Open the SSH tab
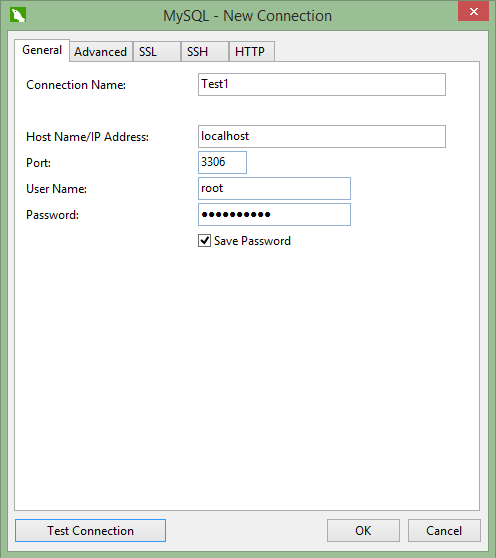This screenshot has width=496, height=558. click(x=205, y=52)
